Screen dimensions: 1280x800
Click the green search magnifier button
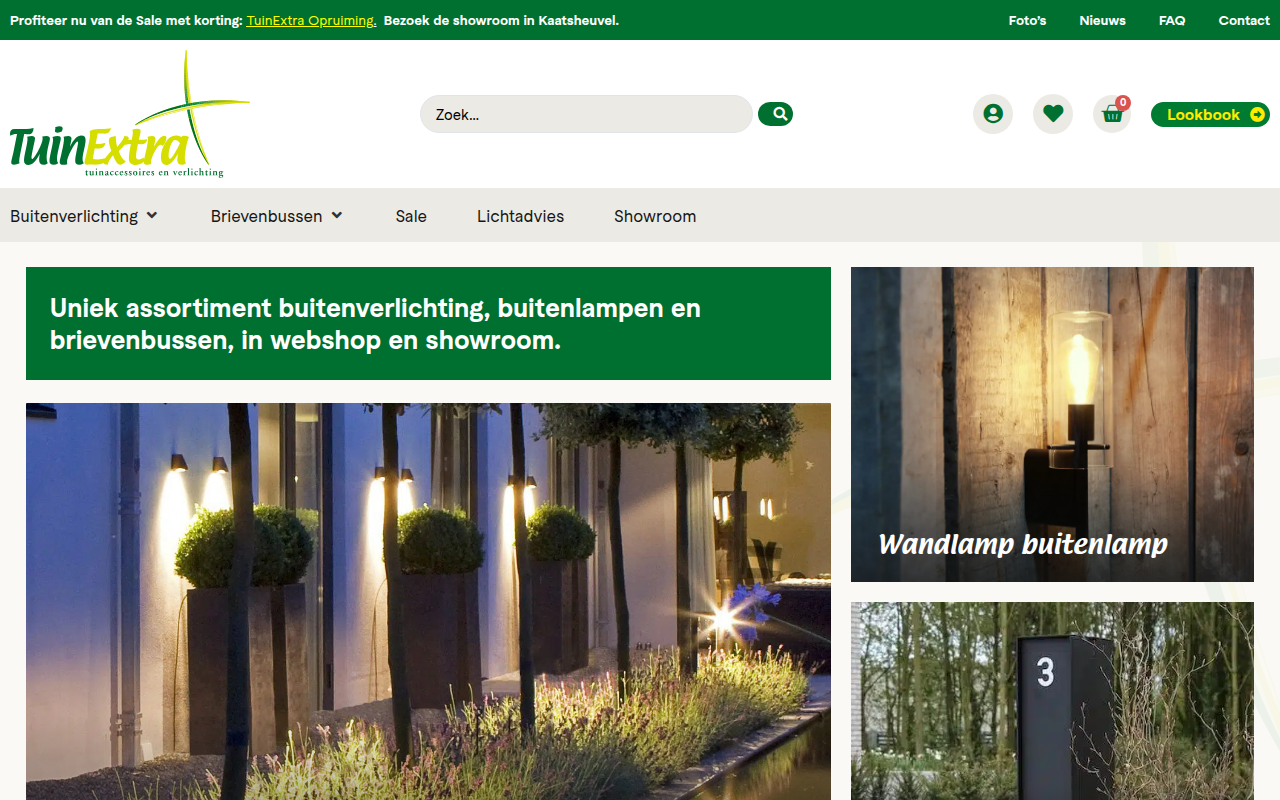(775, 114)
